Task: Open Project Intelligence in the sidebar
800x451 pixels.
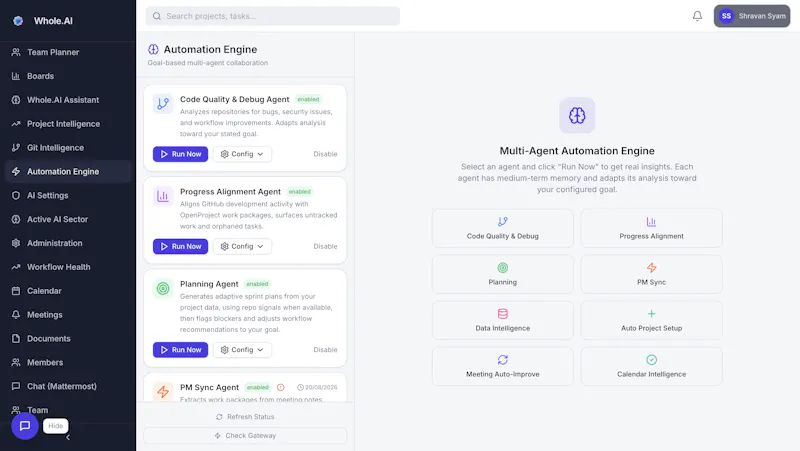Action: coord(67,124)
